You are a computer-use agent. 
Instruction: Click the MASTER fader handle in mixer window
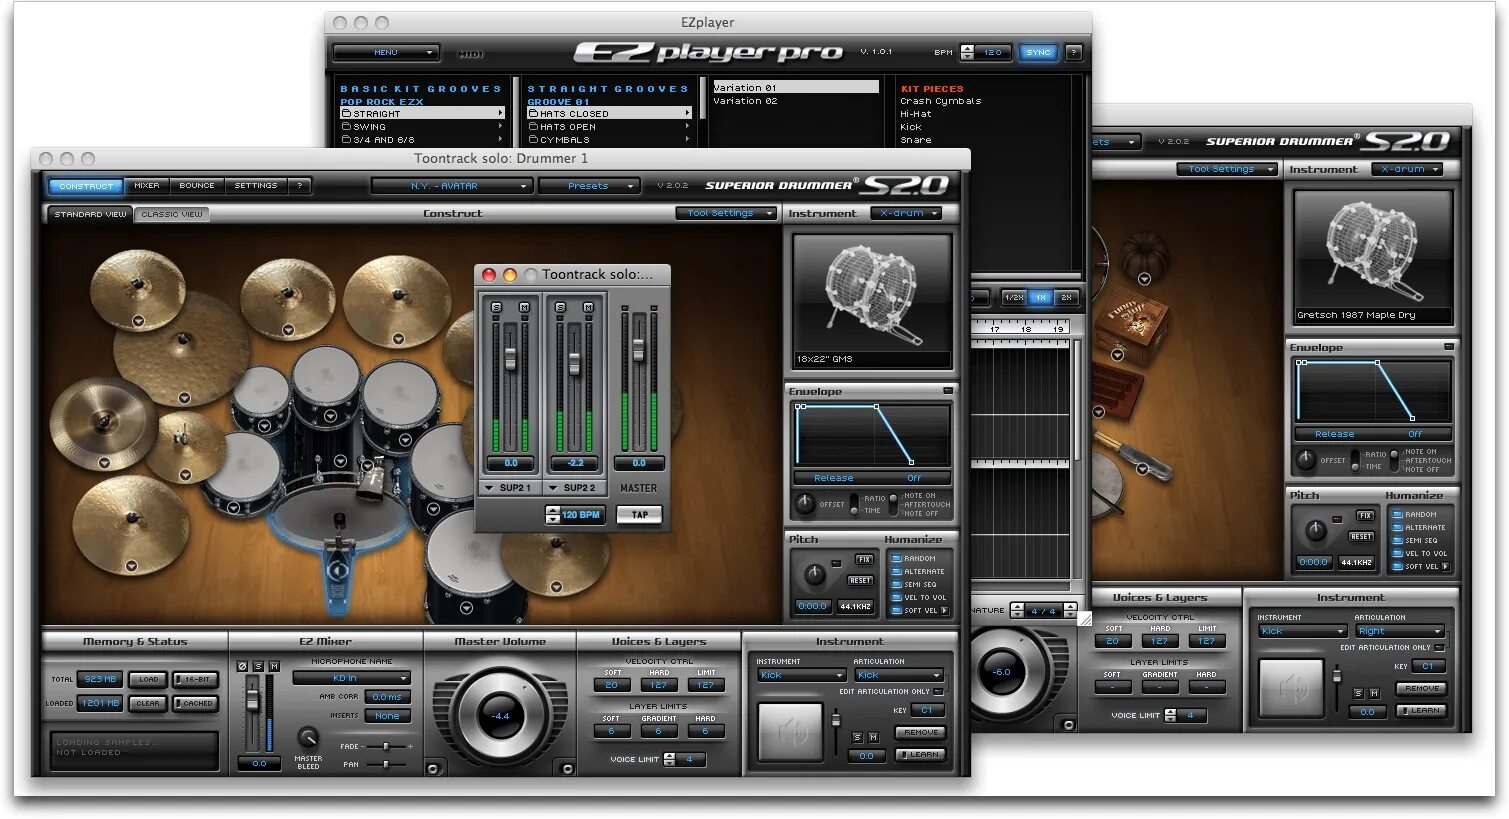pos(639,350)
